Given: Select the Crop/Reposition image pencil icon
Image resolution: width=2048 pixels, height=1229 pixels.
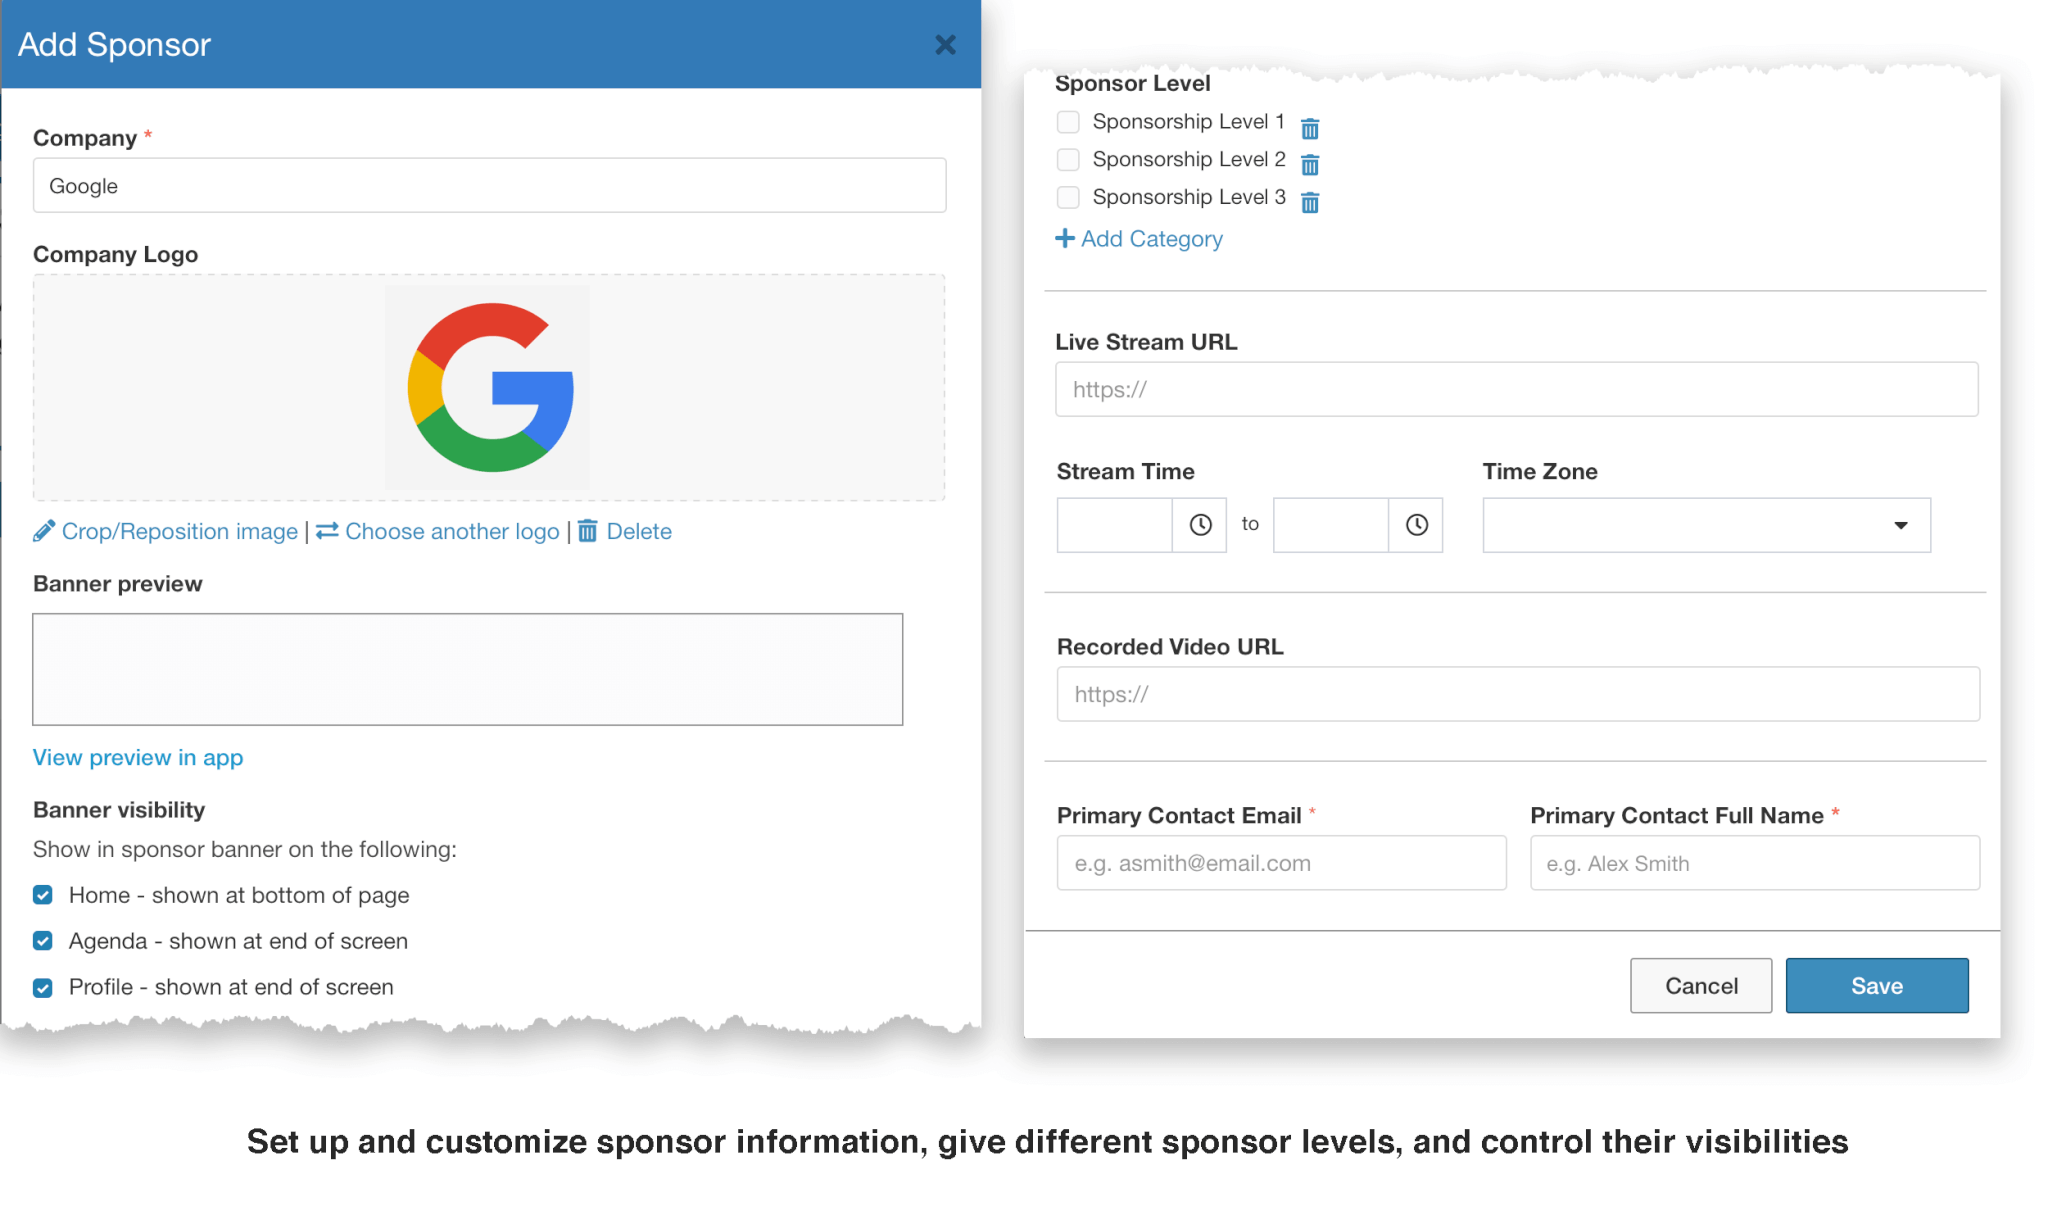Looking at the screenshot, I should pyautogui.click(x=44, y=531).
